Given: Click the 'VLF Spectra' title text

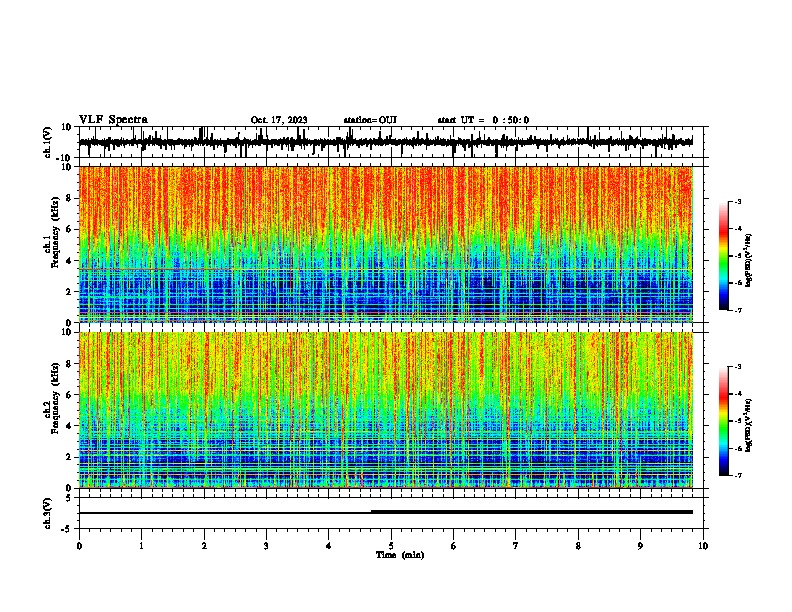Looking at the screenshot, I should pyautogui.click(x=113, y=120).
